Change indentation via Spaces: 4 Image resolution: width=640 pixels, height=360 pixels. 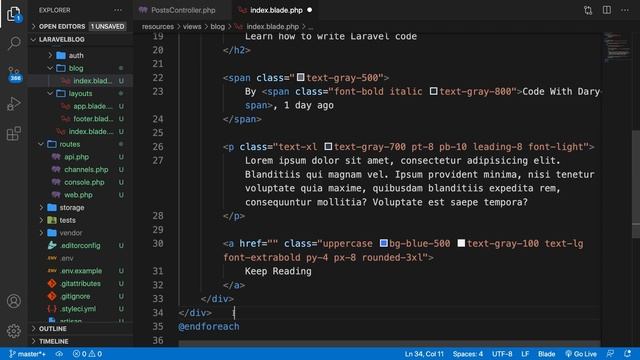tap(468, 354)
